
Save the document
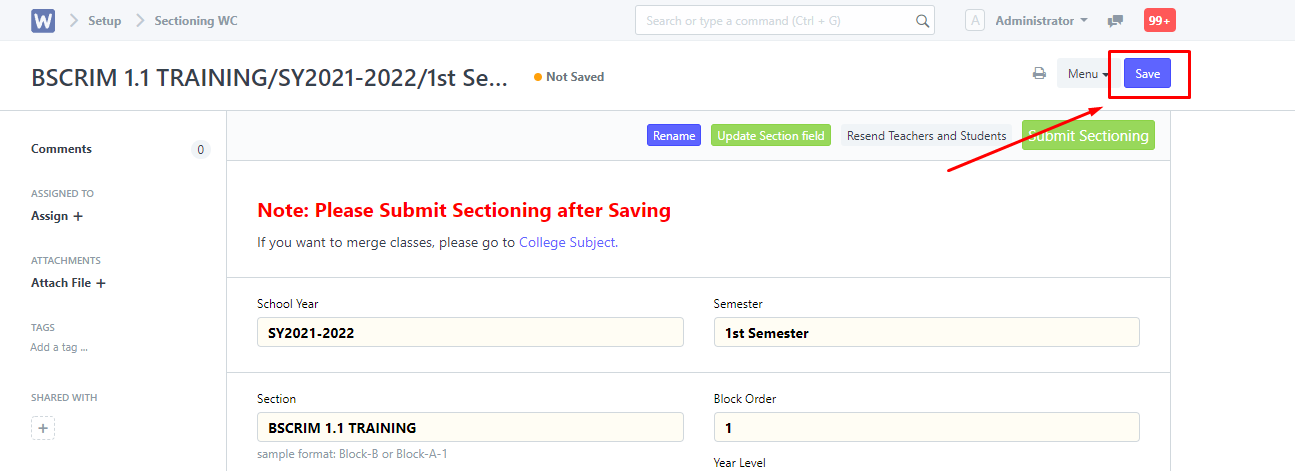point(1147,74)
